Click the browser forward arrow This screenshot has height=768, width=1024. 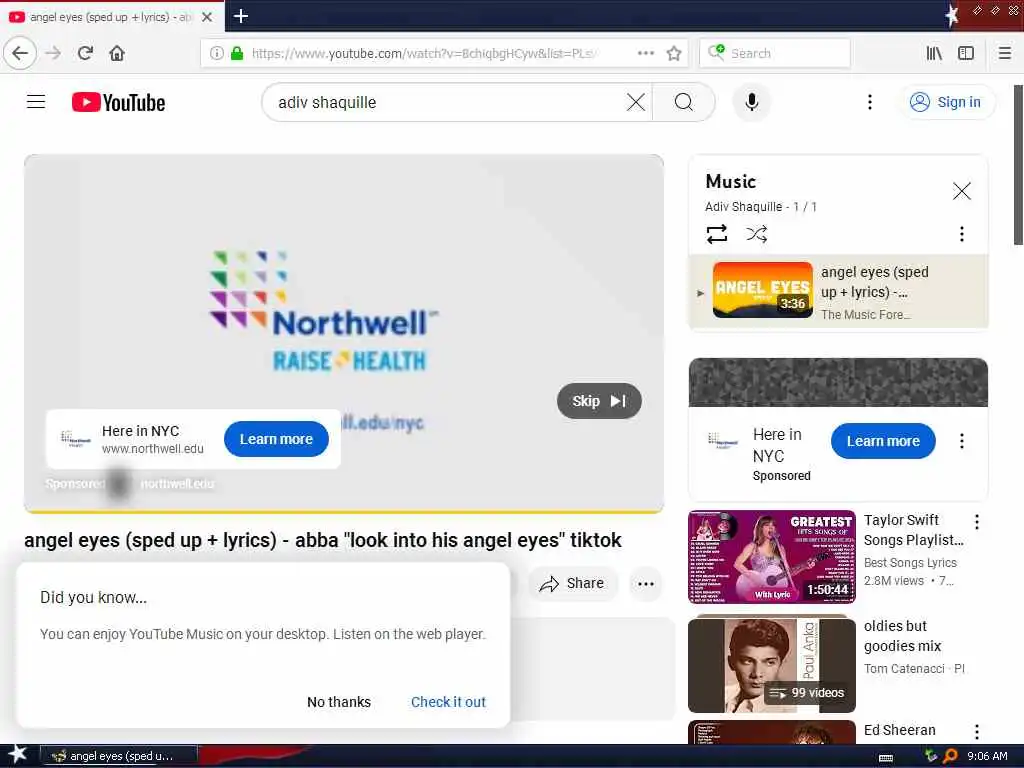pyautogui.click(x=54, y=53)
